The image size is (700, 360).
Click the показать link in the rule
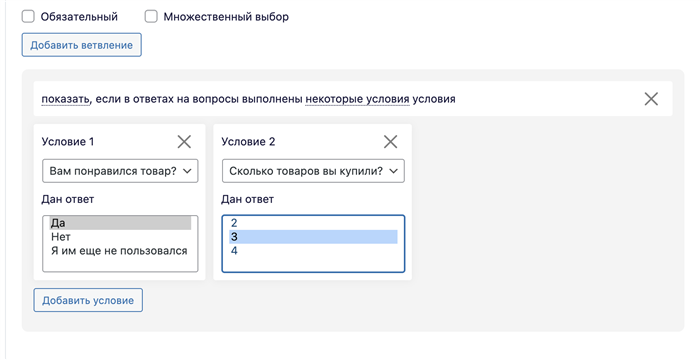coord(66,99)
